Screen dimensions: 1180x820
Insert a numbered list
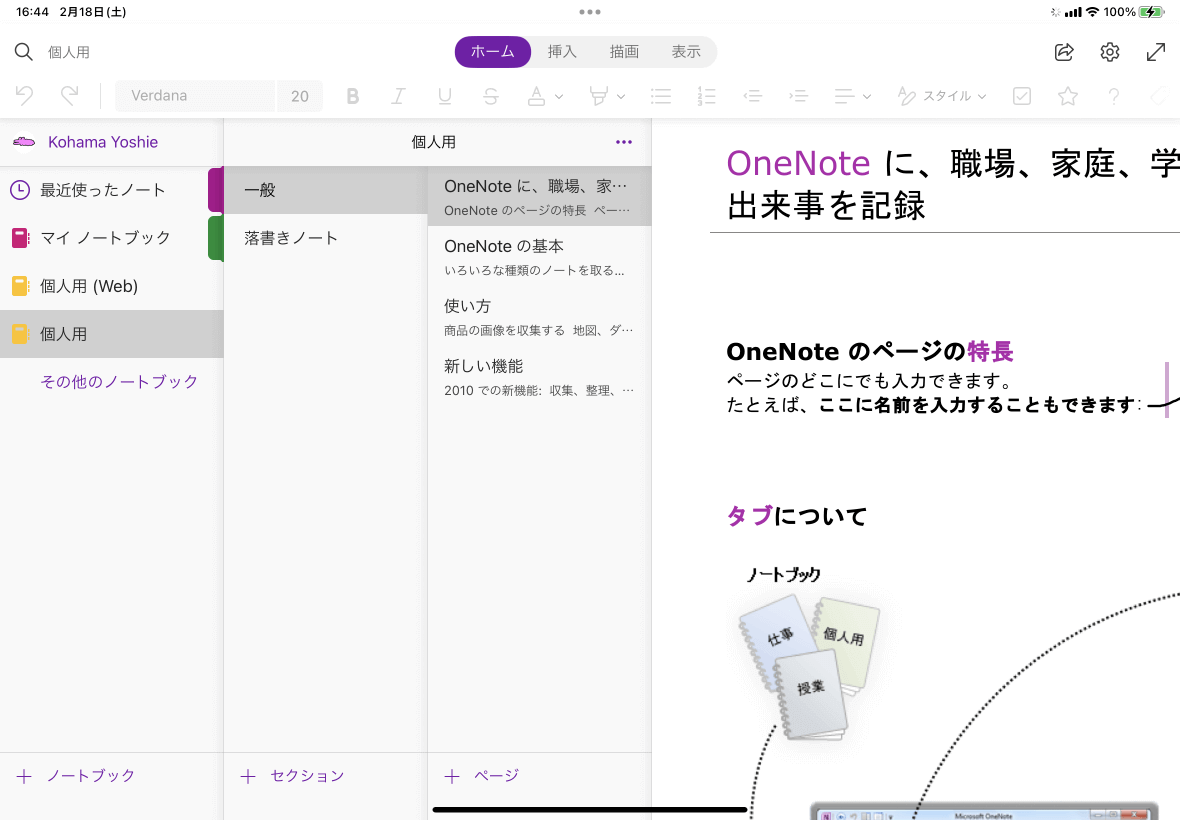[707, 96]
